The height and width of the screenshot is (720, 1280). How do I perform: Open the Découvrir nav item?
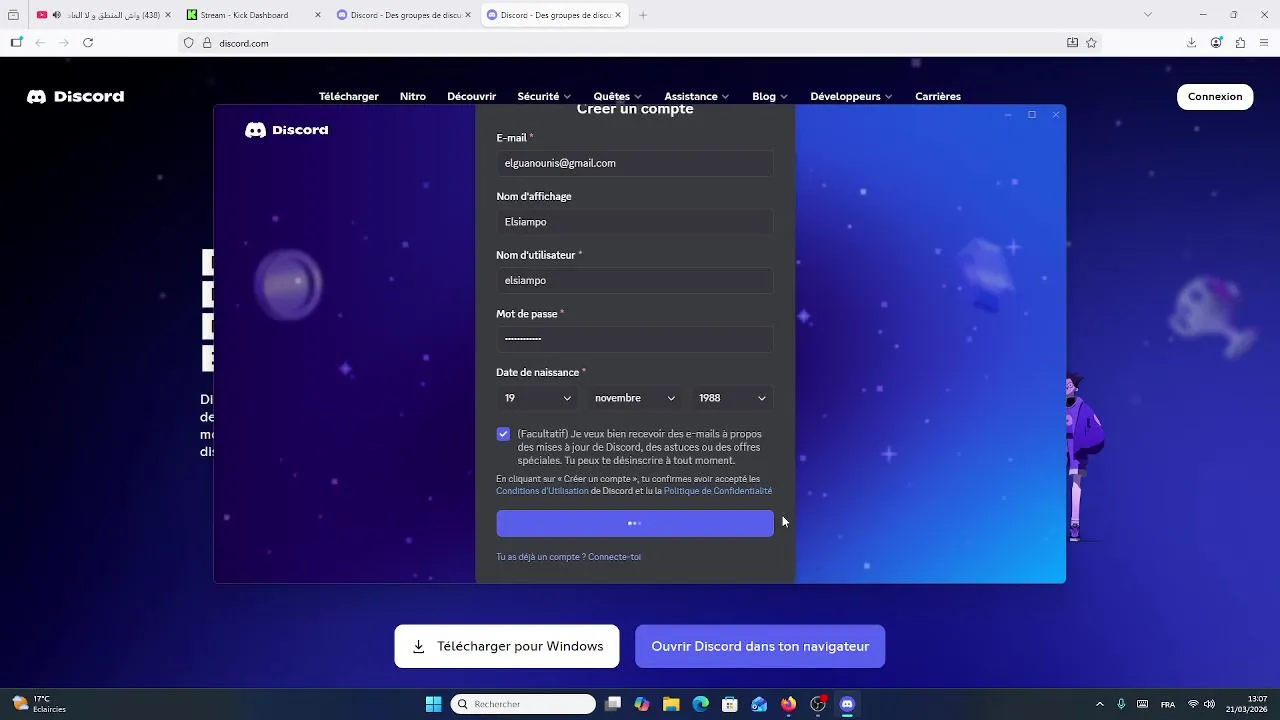tap(472, 97)
